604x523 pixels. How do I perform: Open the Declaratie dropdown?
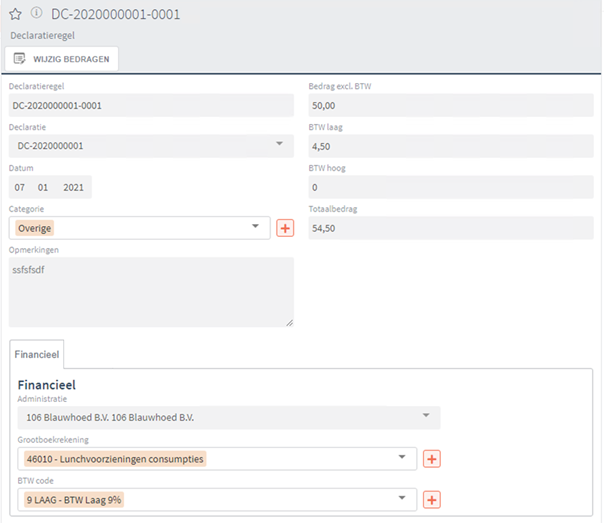[278, 145]
